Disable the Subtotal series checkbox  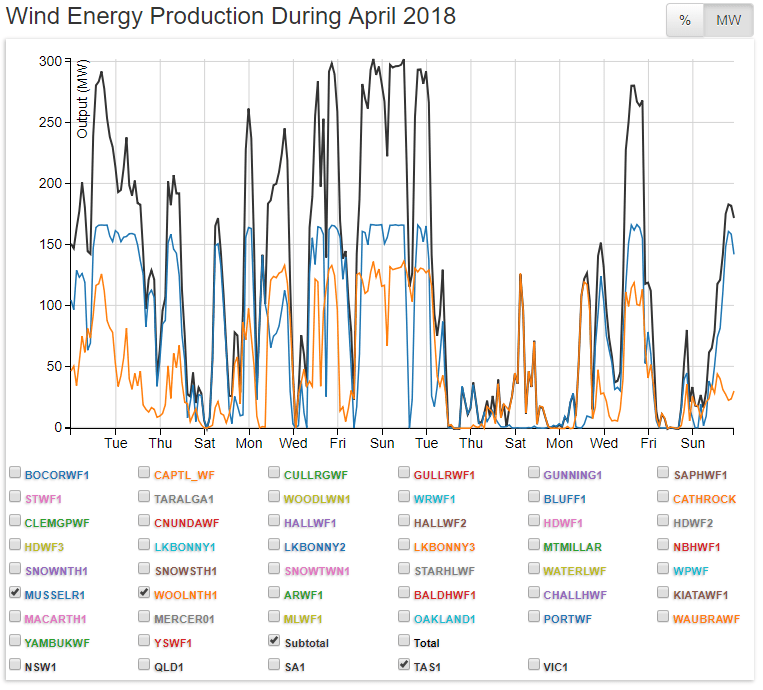275,641
